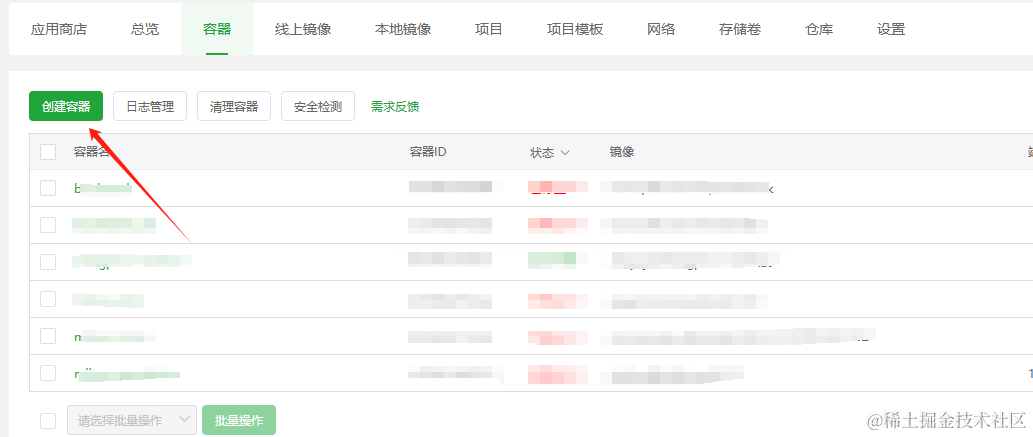Click the 清理容器 button

(234, 106)
